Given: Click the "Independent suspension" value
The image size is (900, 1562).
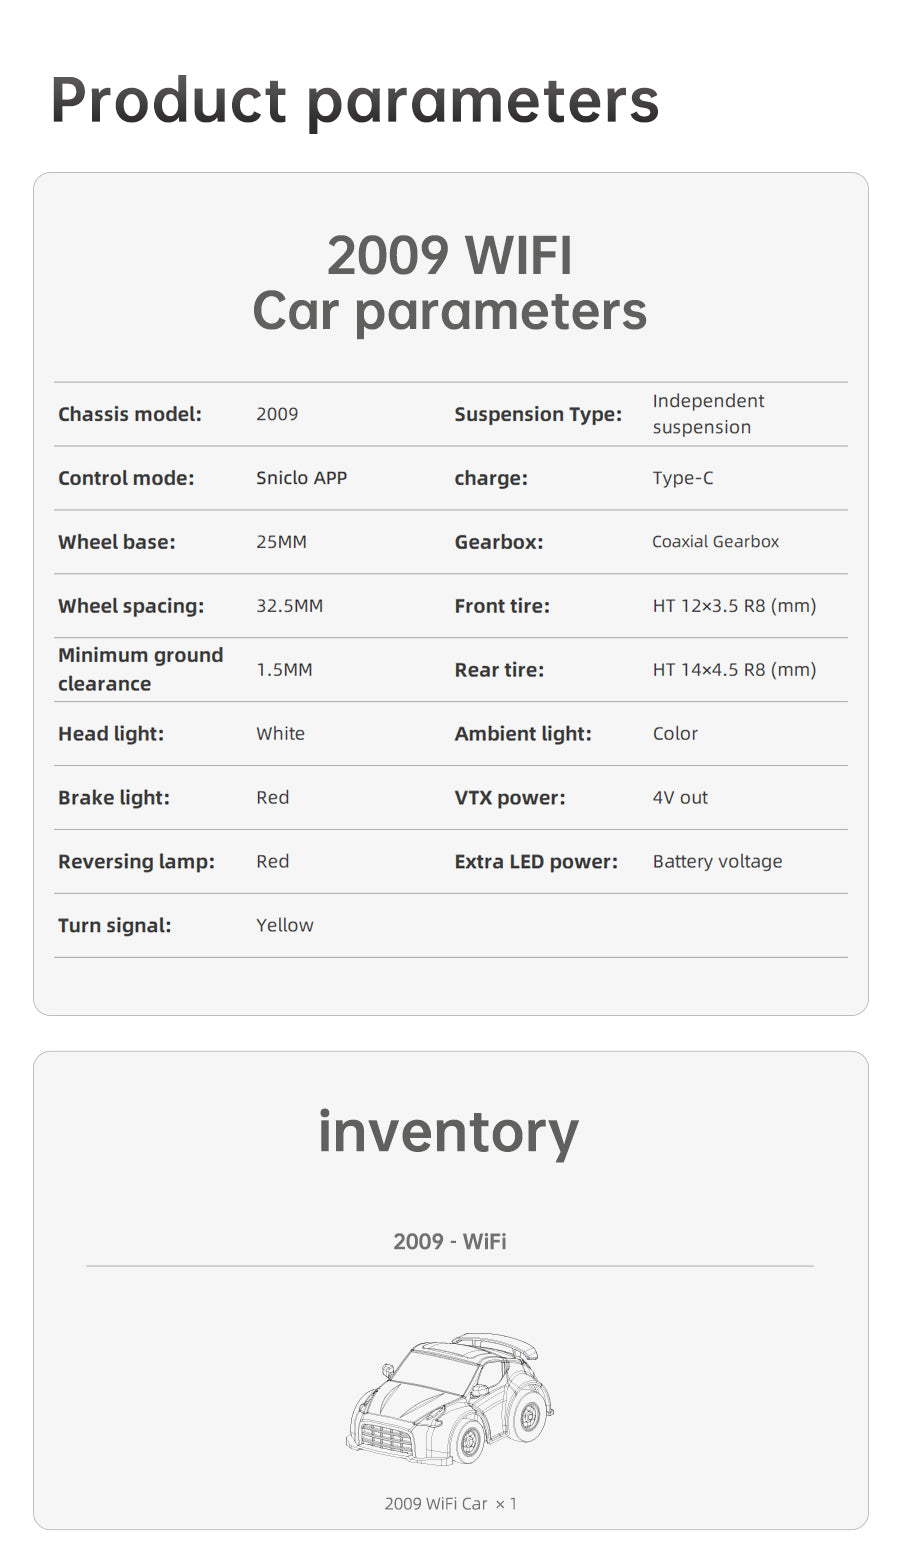Looking at the screenshot, I should tap(708, 414).
